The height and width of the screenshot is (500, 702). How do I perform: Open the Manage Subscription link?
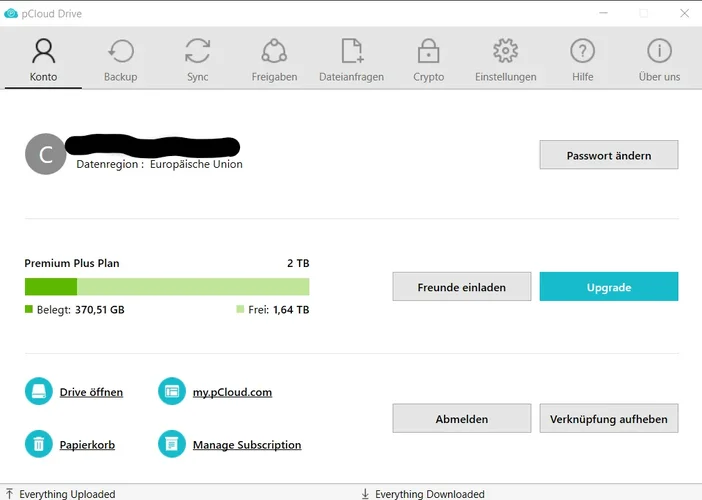click(x=247, y=445)
